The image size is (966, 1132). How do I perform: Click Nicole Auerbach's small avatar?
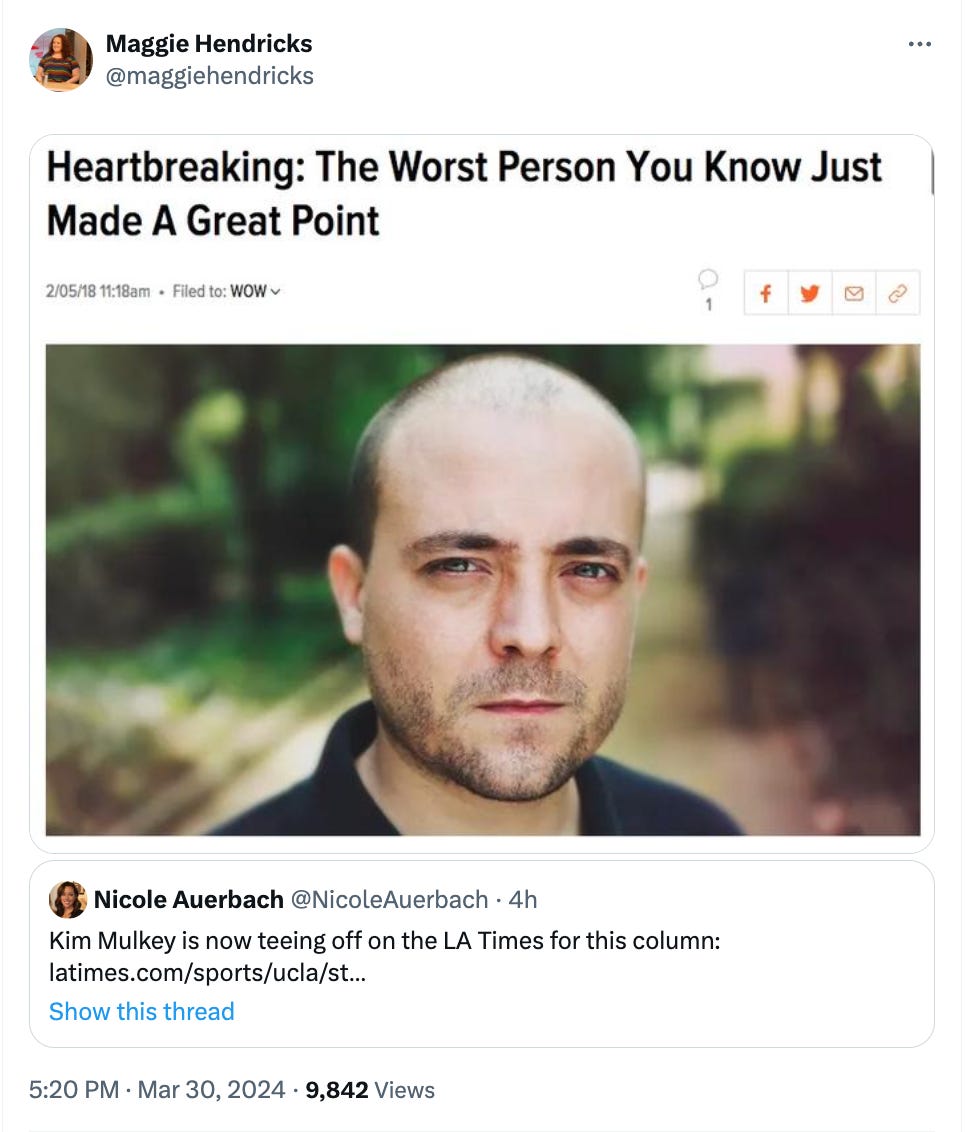[x=68, y=900]
